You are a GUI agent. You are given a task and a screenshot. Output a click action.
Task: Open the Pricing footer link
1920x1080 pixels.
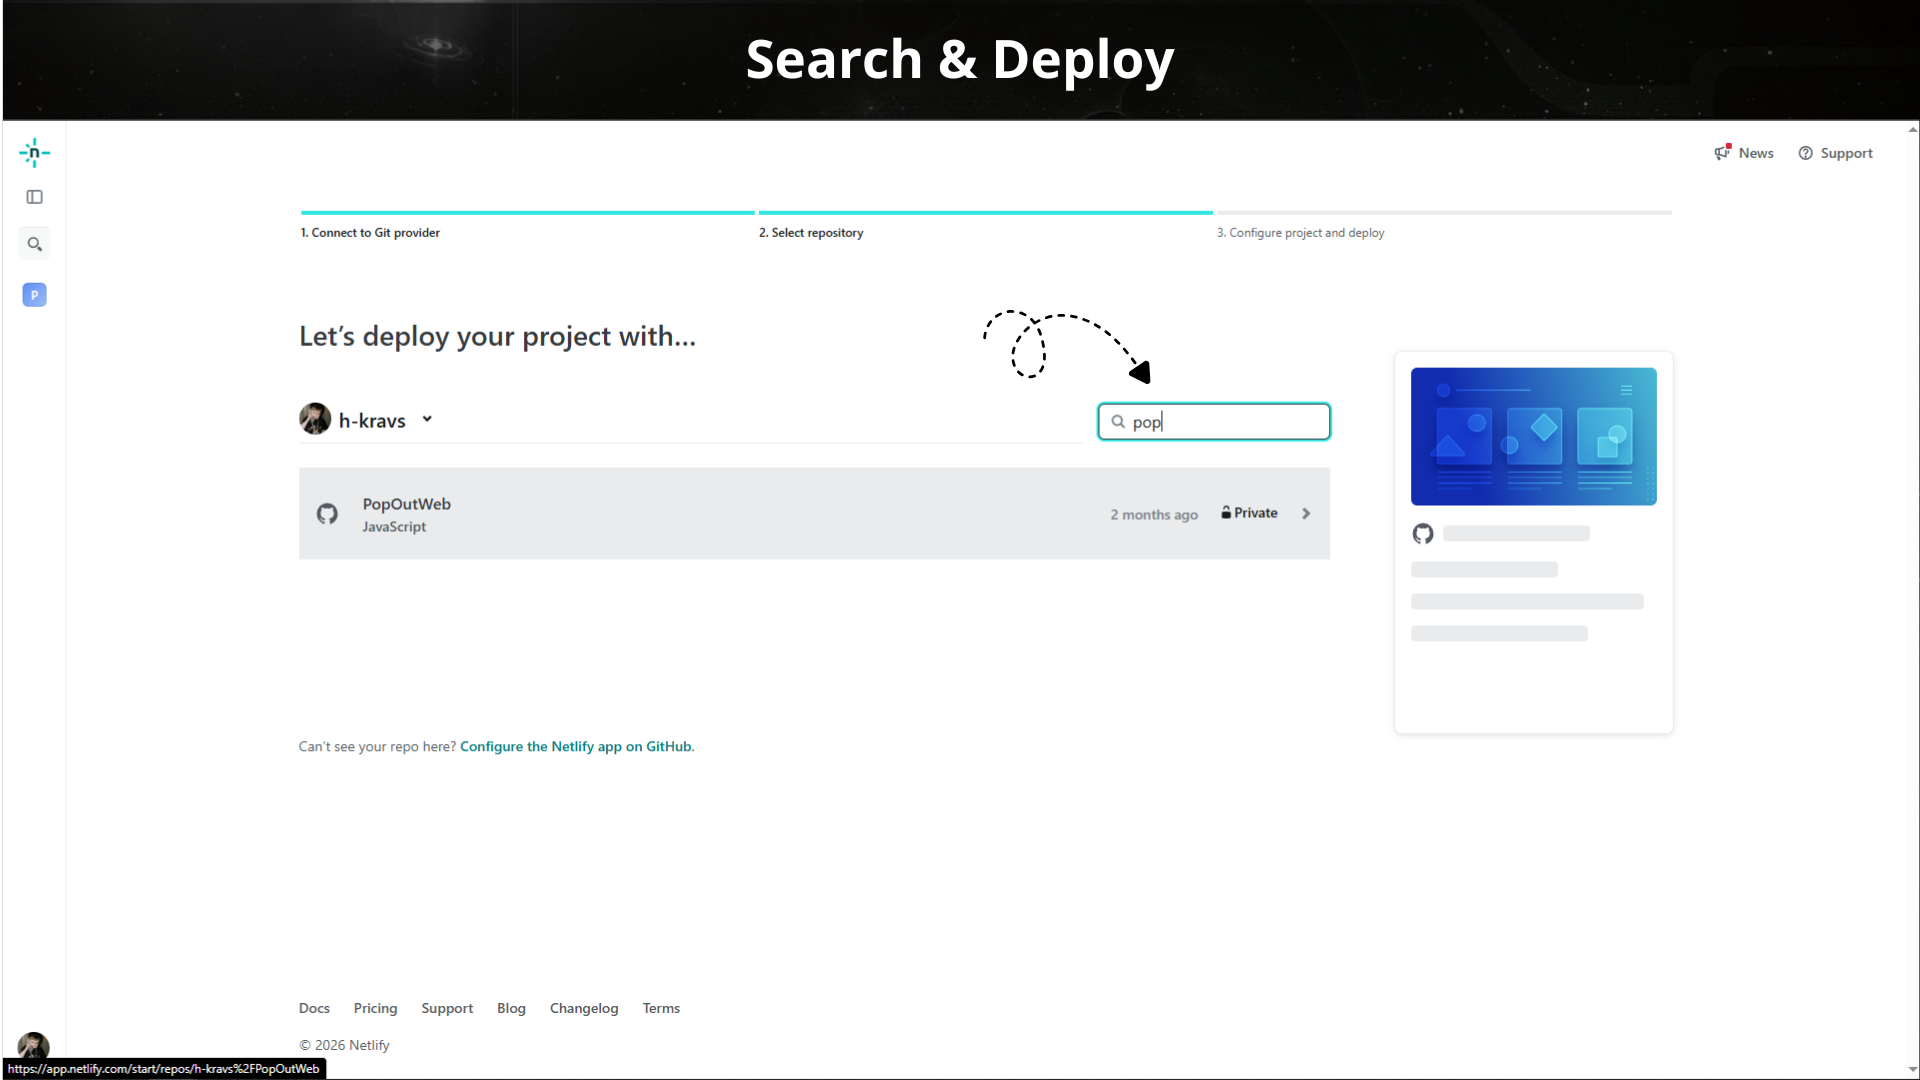(375, 1008)
